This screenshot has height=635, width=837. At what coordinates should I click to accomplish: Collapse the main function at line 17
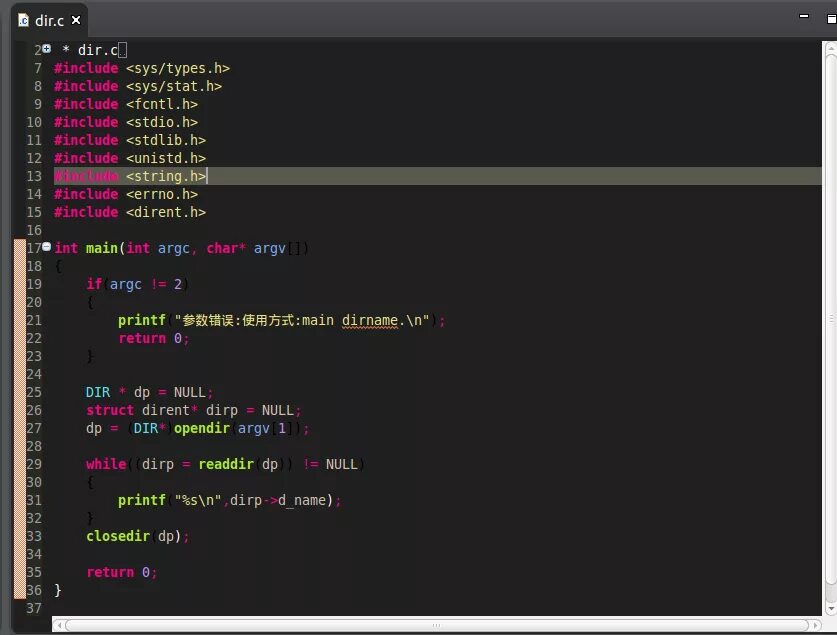point(46,247)
